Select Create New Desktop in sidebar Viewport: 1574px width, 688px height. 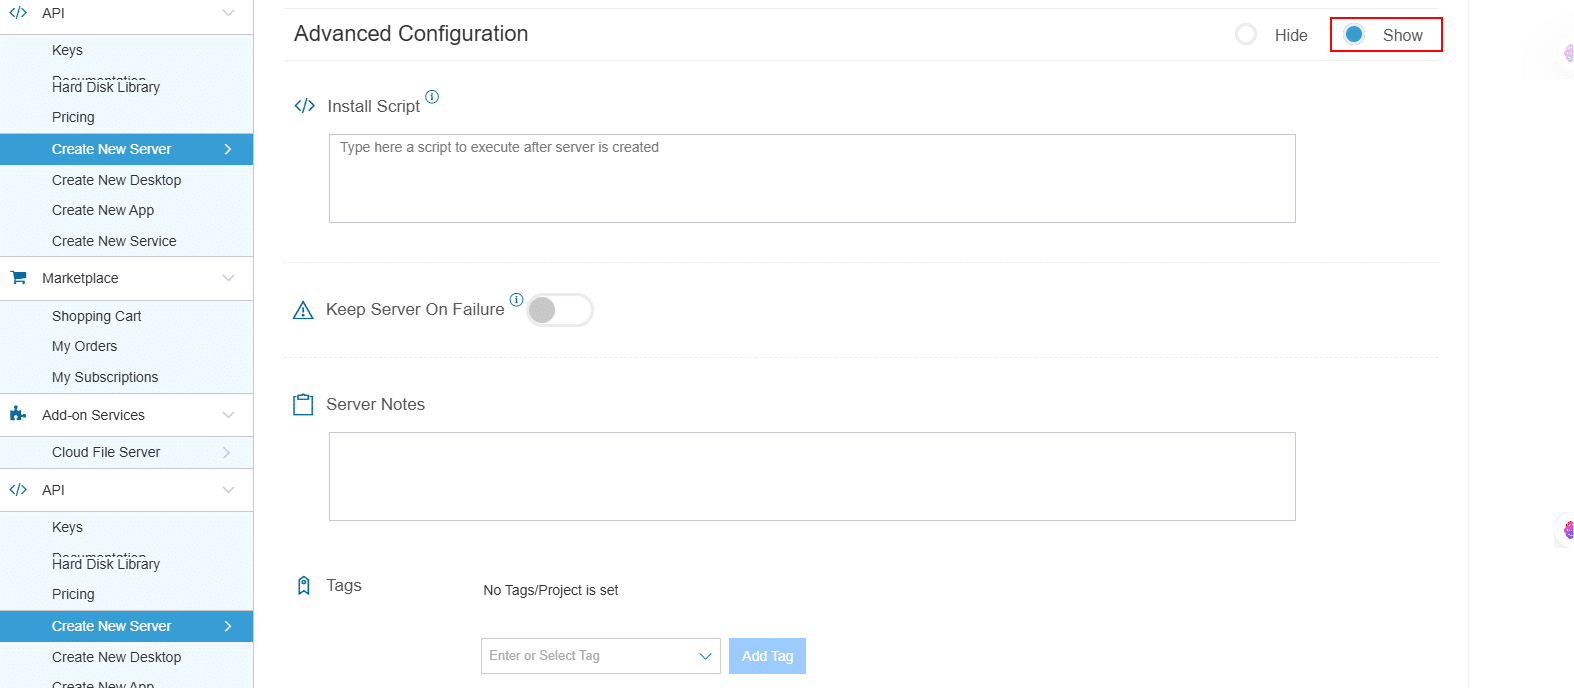tap(117, 179)
